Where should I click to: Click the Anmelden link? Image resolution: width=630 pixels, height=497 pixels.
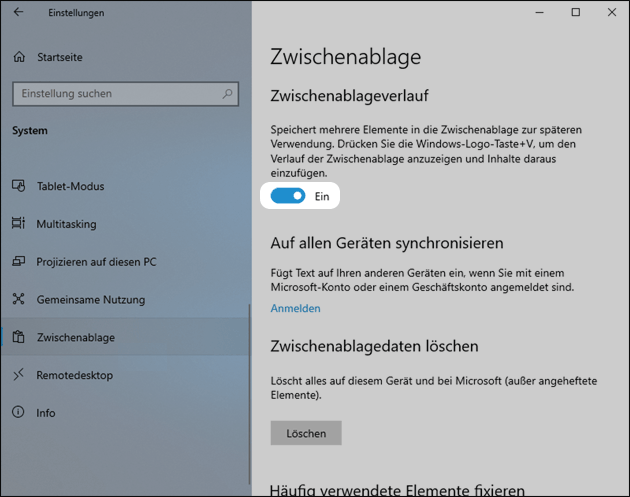point(295,308)
